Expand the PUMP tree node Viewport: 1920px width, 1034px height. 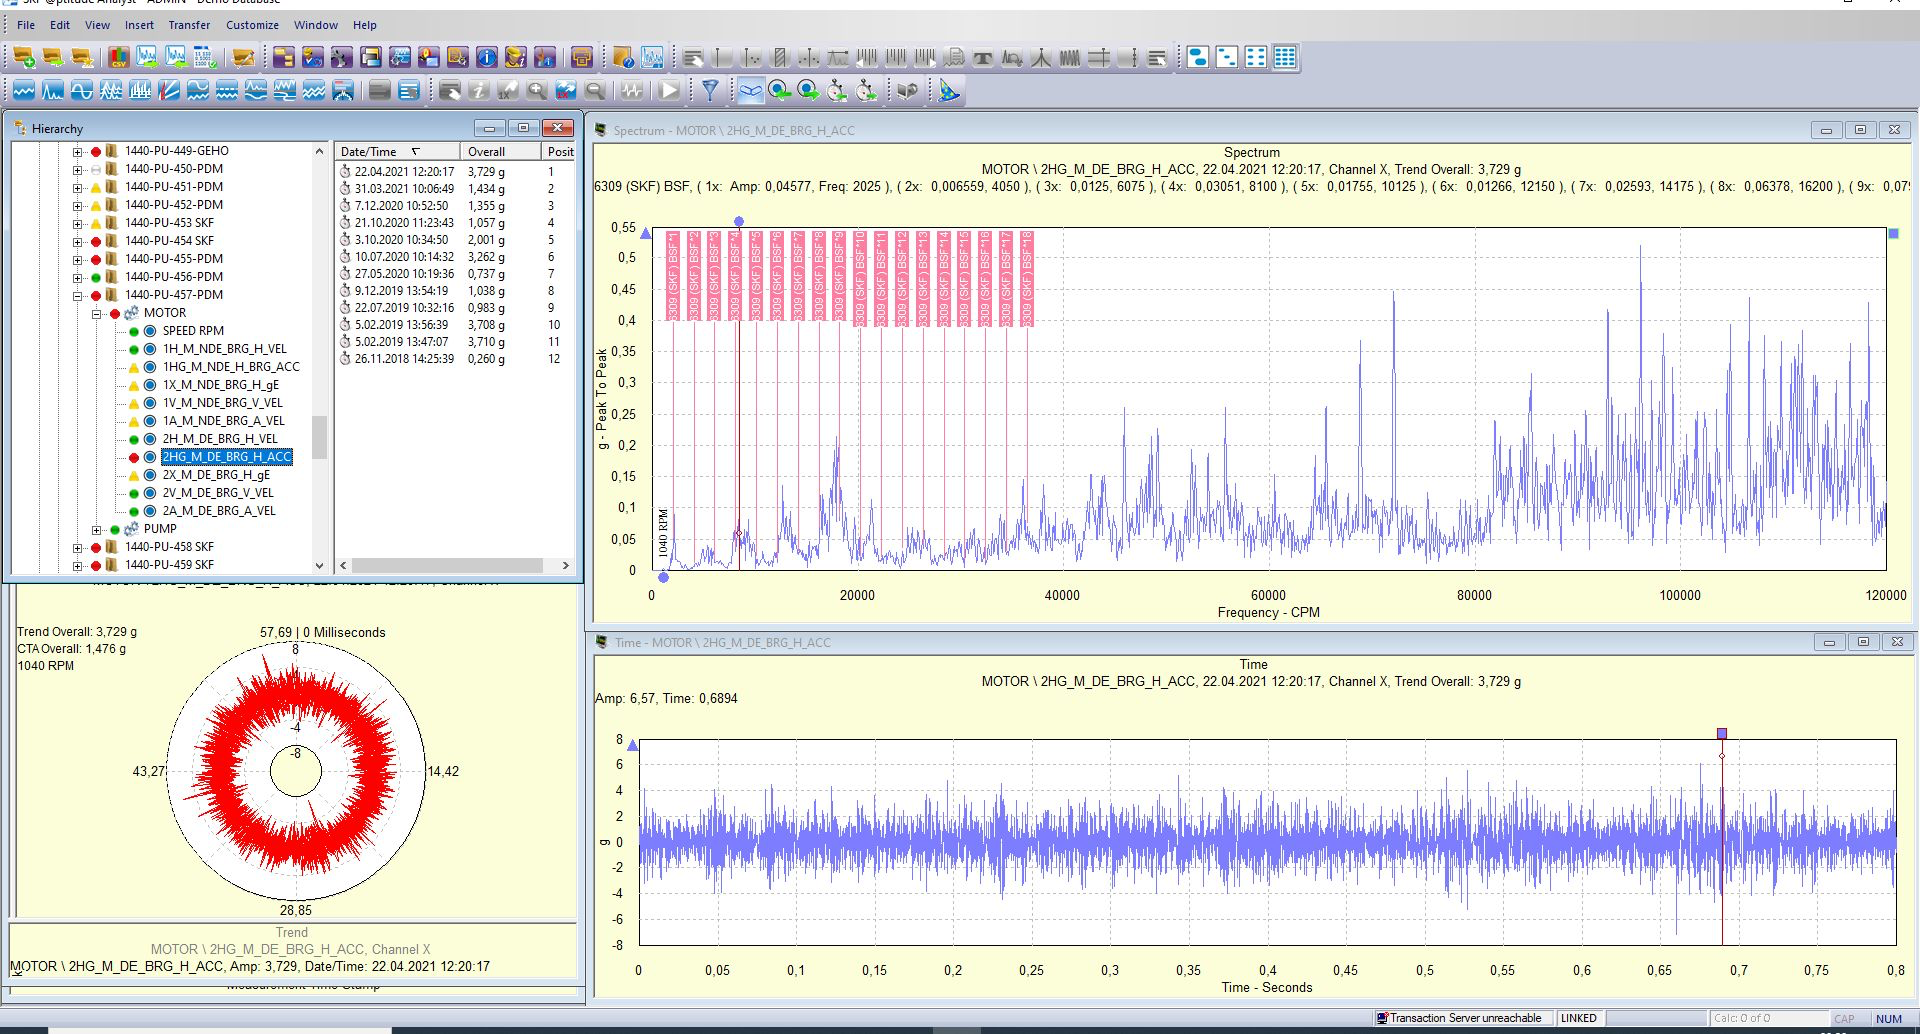(96, 530)
